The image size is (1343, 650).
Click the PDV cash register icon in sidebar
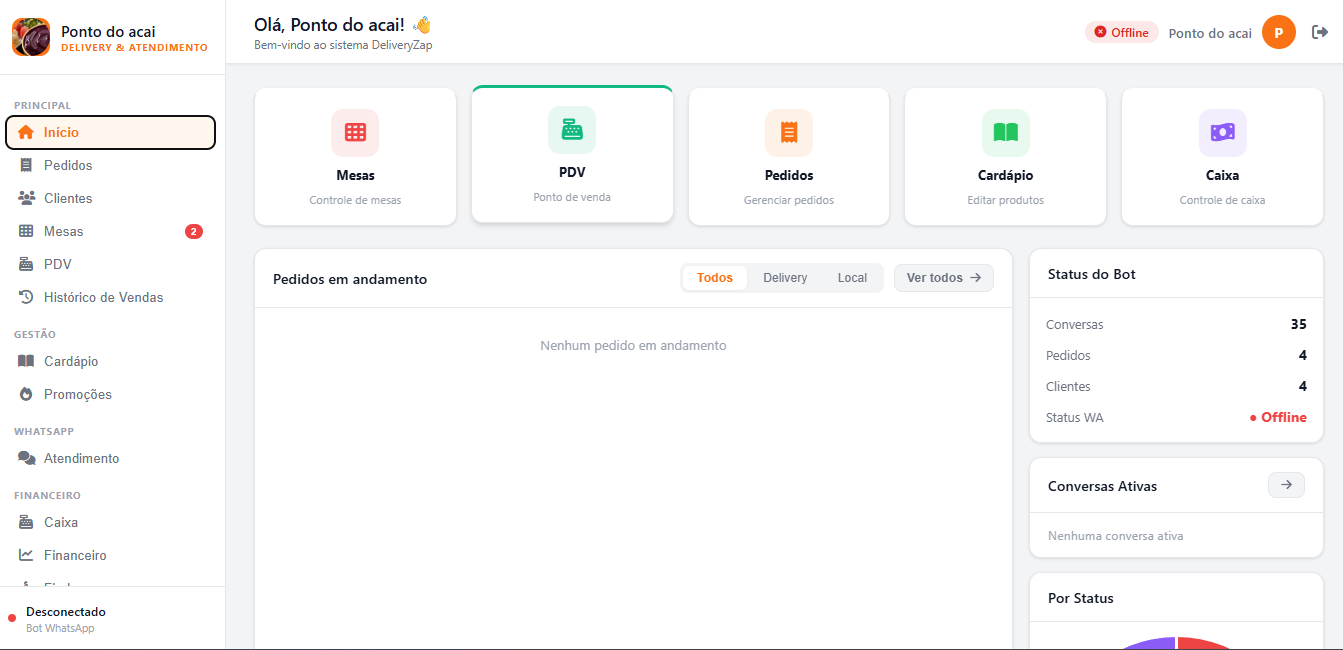pos(26,264)
